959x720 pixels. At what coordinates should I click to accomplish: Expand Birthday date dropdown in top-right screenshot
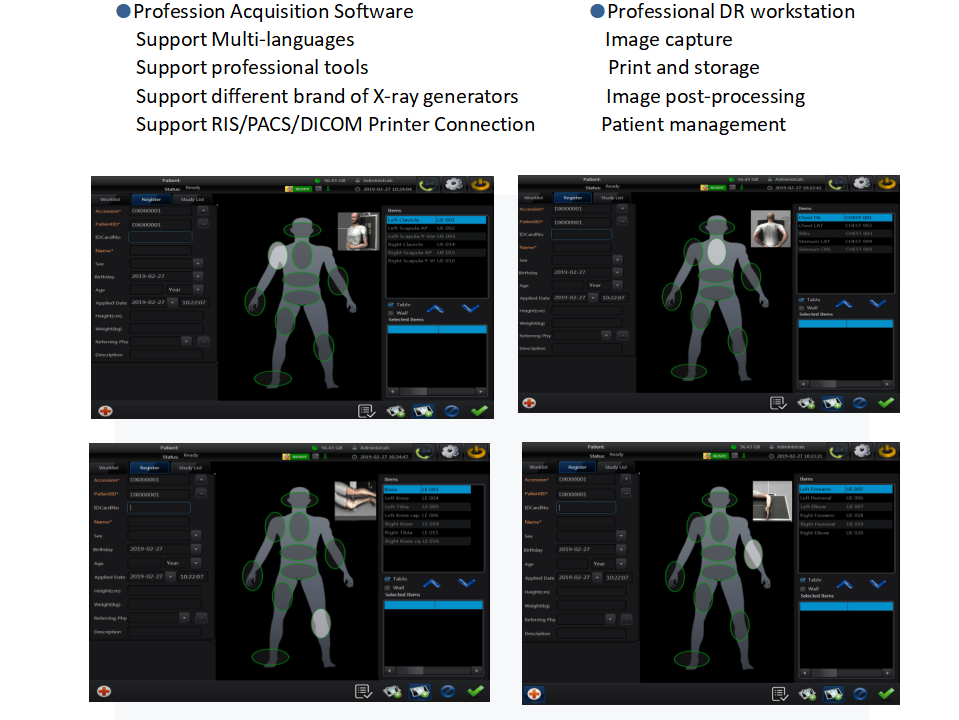tap(617, 272)
